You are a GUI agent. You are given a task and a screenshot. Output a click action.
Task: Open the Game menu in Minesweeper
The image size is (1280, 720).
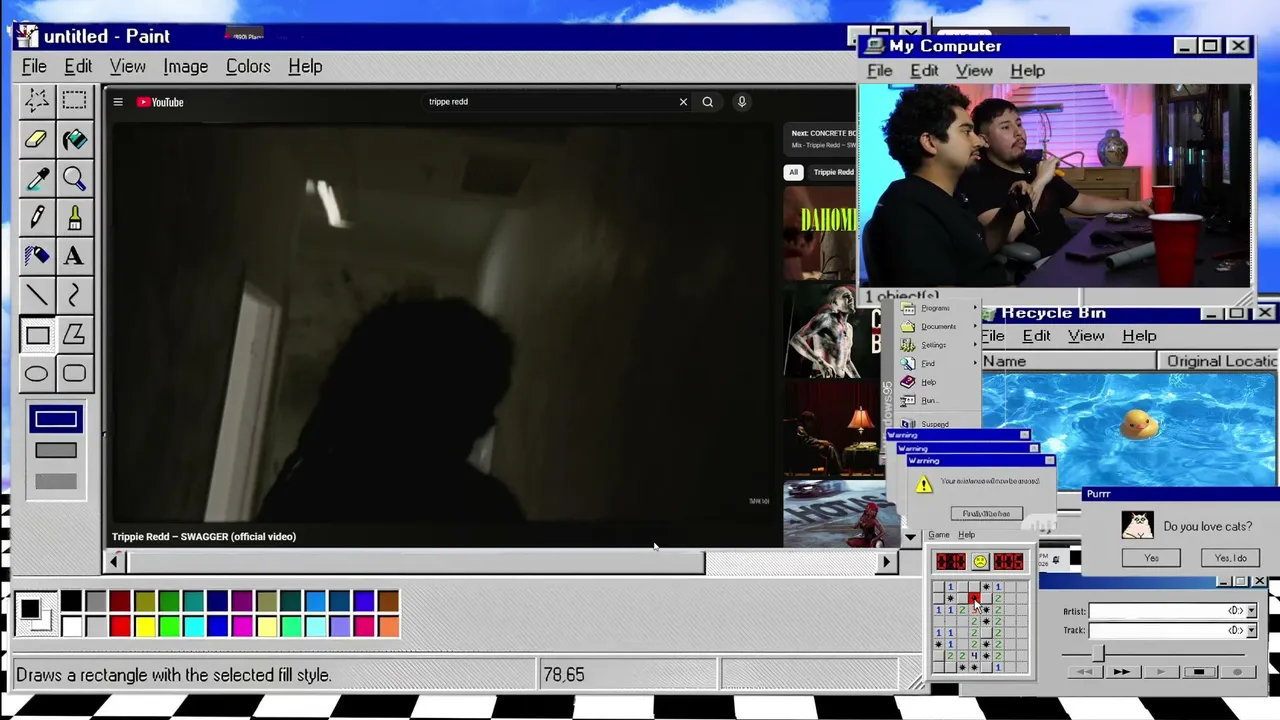(939, 535)
